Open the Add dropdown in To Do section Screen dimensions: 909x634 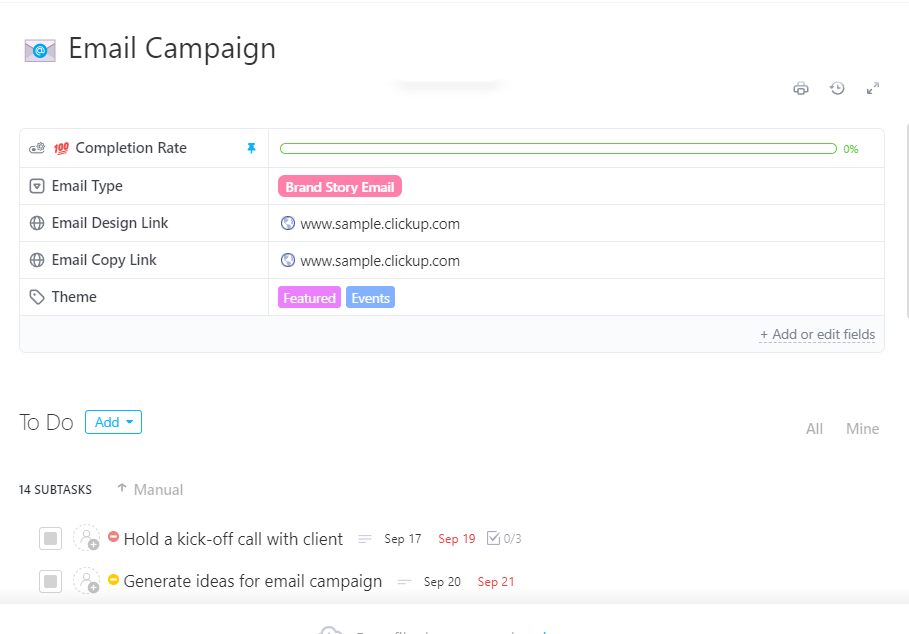[113, 422]
